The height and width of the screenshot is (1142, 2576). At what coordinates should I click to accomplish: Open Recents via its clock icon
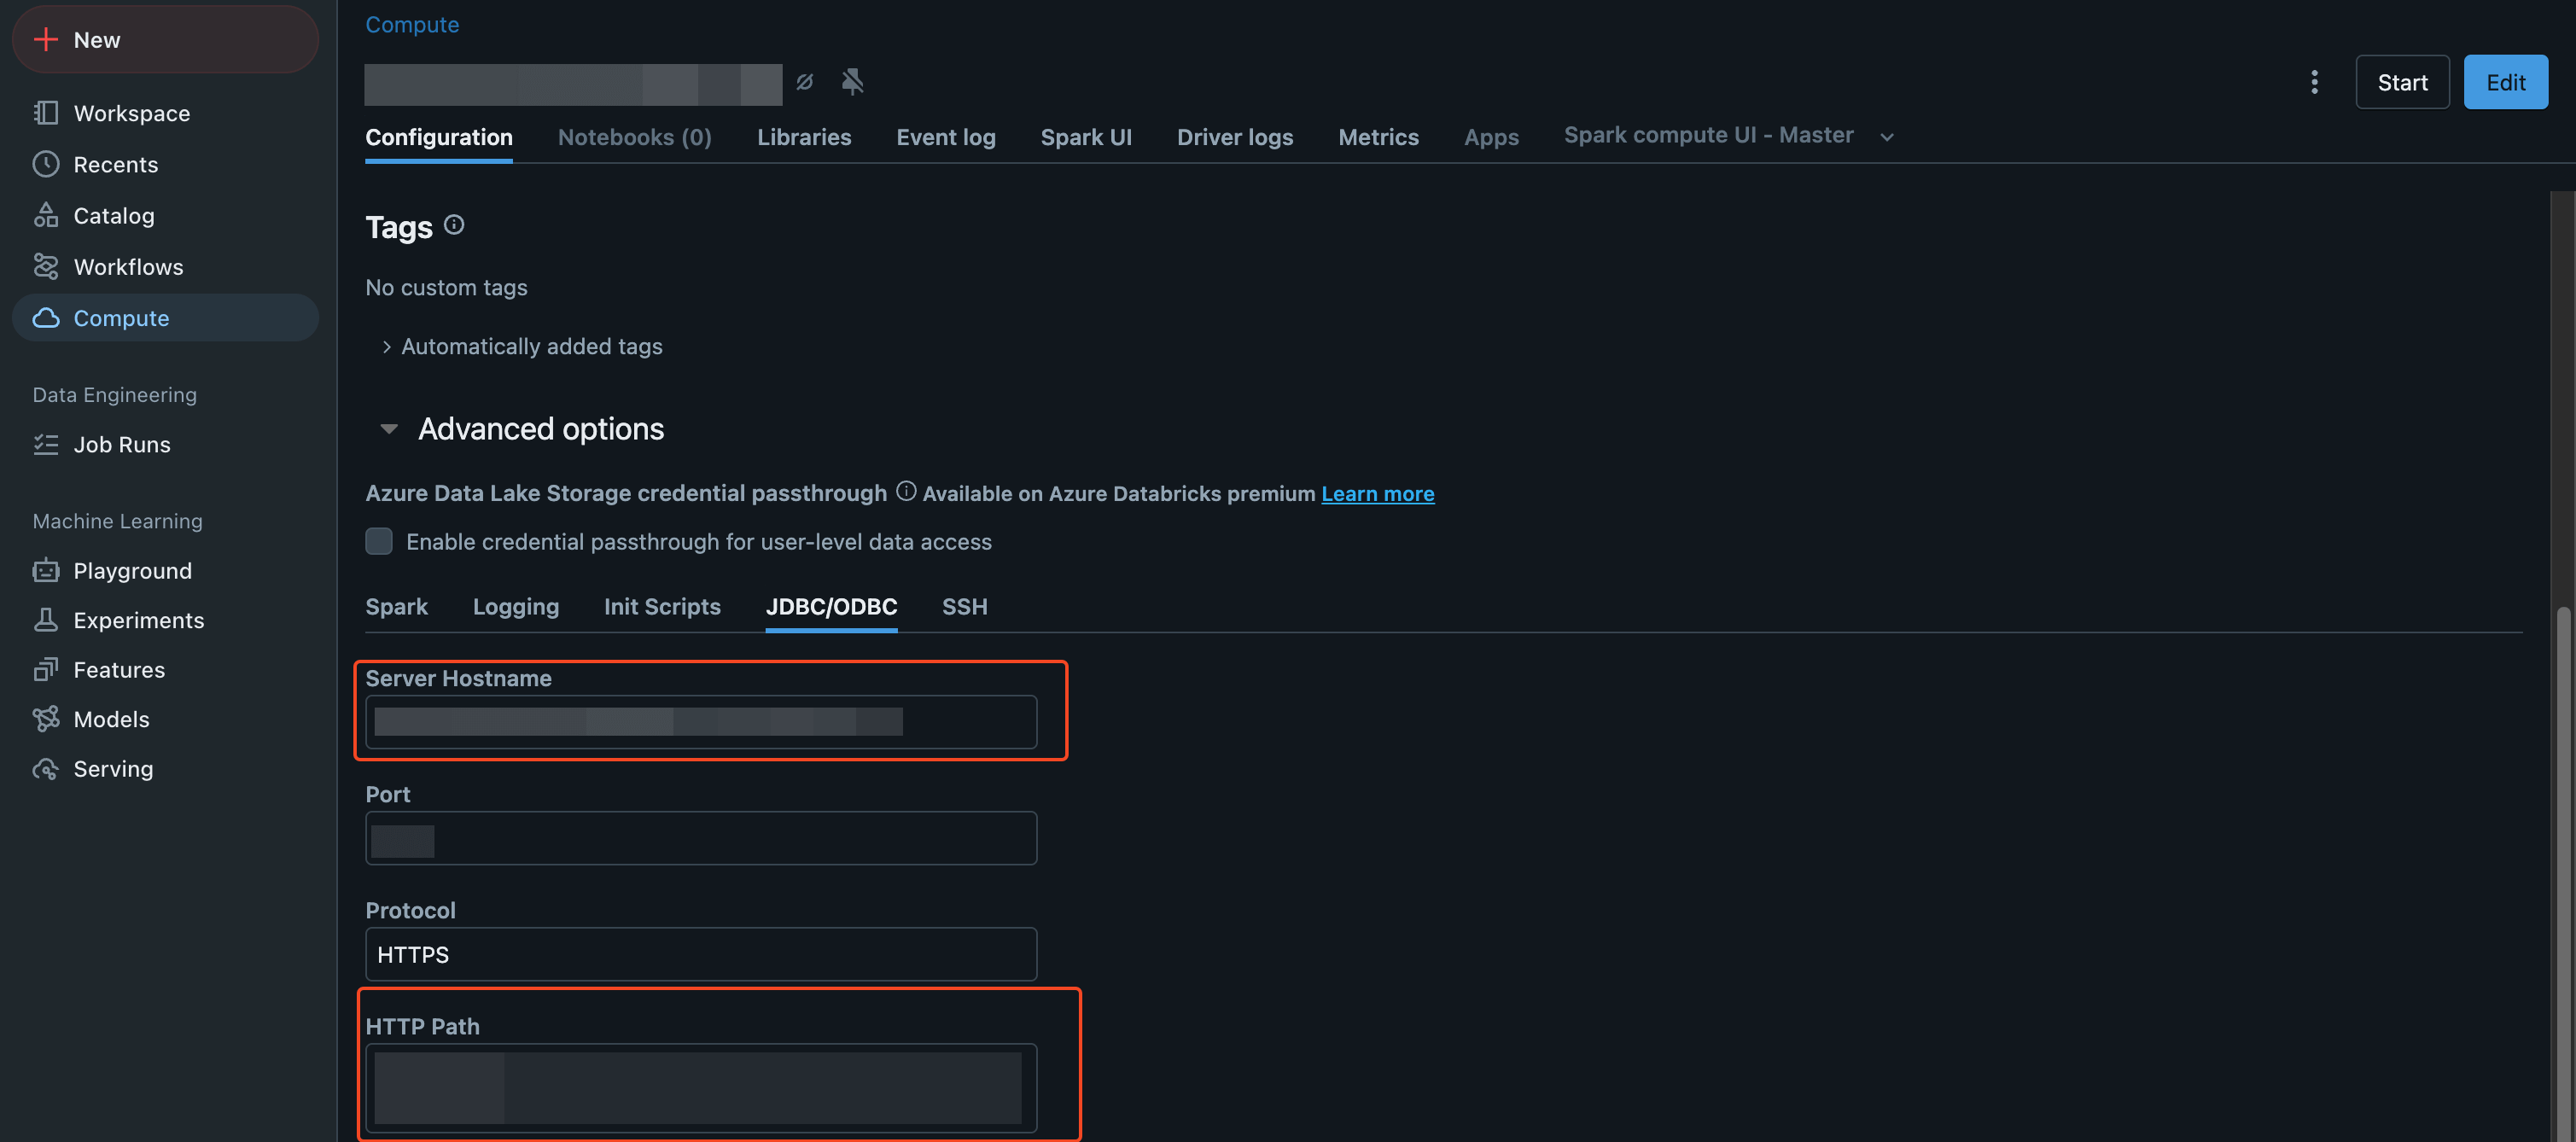[46, 164]
